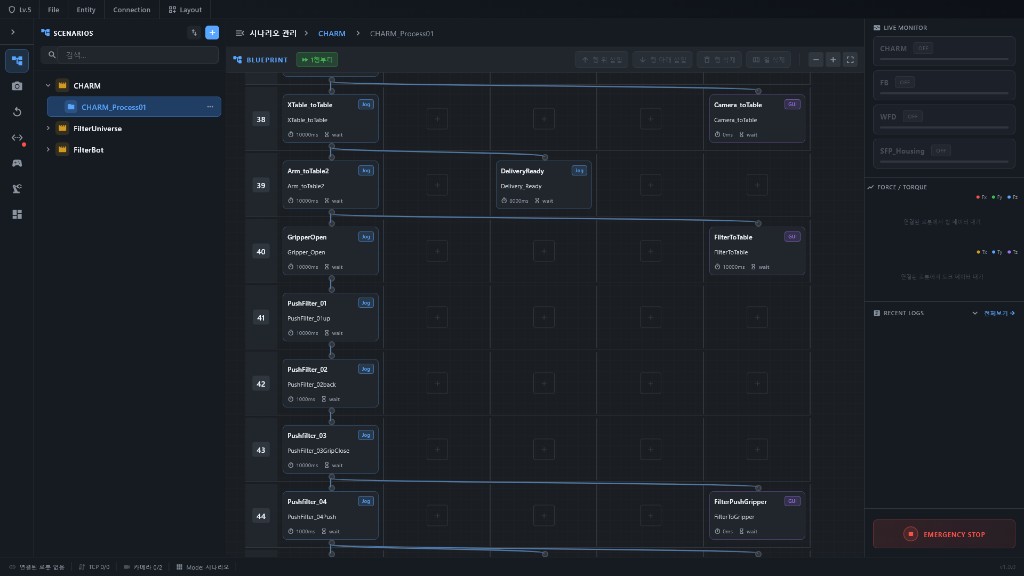1024x576 pixels.
Task: Click the circular reset arrow sidebar icon
Action: pyautogui.click(x=17, y=112)
